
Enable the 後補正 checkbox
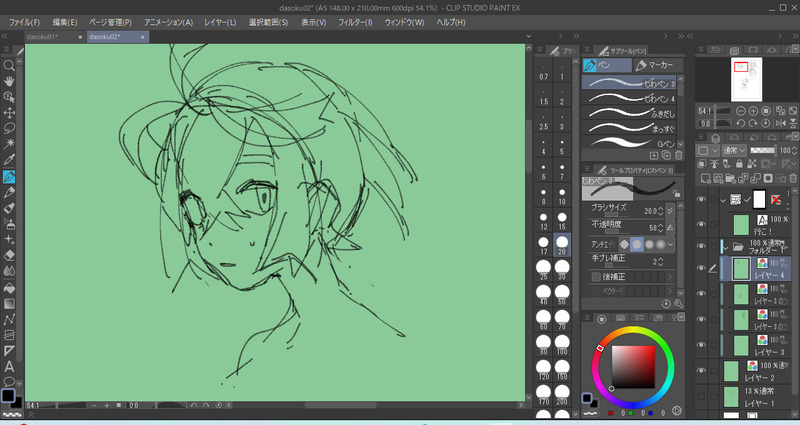596,277
